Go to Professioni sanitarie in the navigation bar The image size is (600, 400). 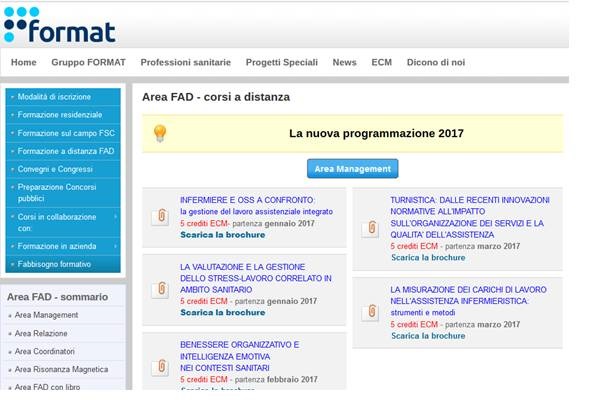[186, 62]
